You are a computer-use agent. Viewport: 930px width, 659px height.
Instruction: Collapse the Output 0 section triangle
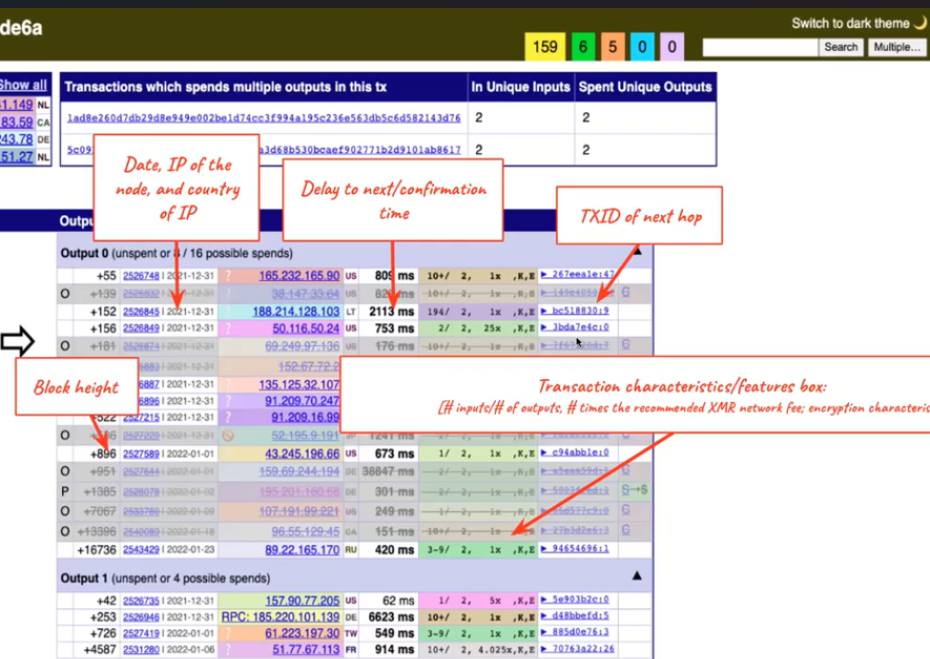[636, 253]
